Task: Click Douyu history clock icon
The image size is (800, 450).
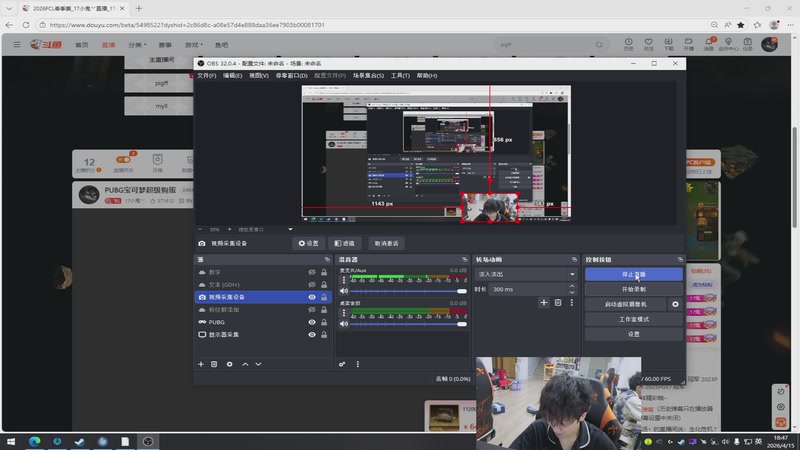Action: (629, 44)
